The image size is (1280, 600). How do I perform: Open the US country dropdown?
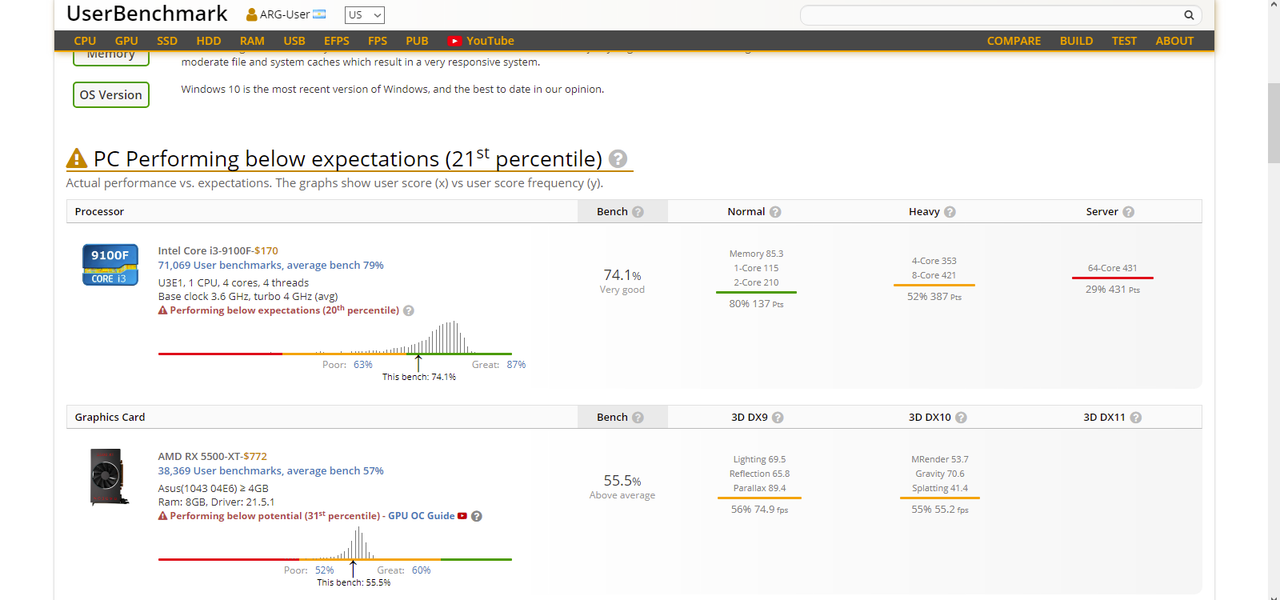tap(364, 15)
